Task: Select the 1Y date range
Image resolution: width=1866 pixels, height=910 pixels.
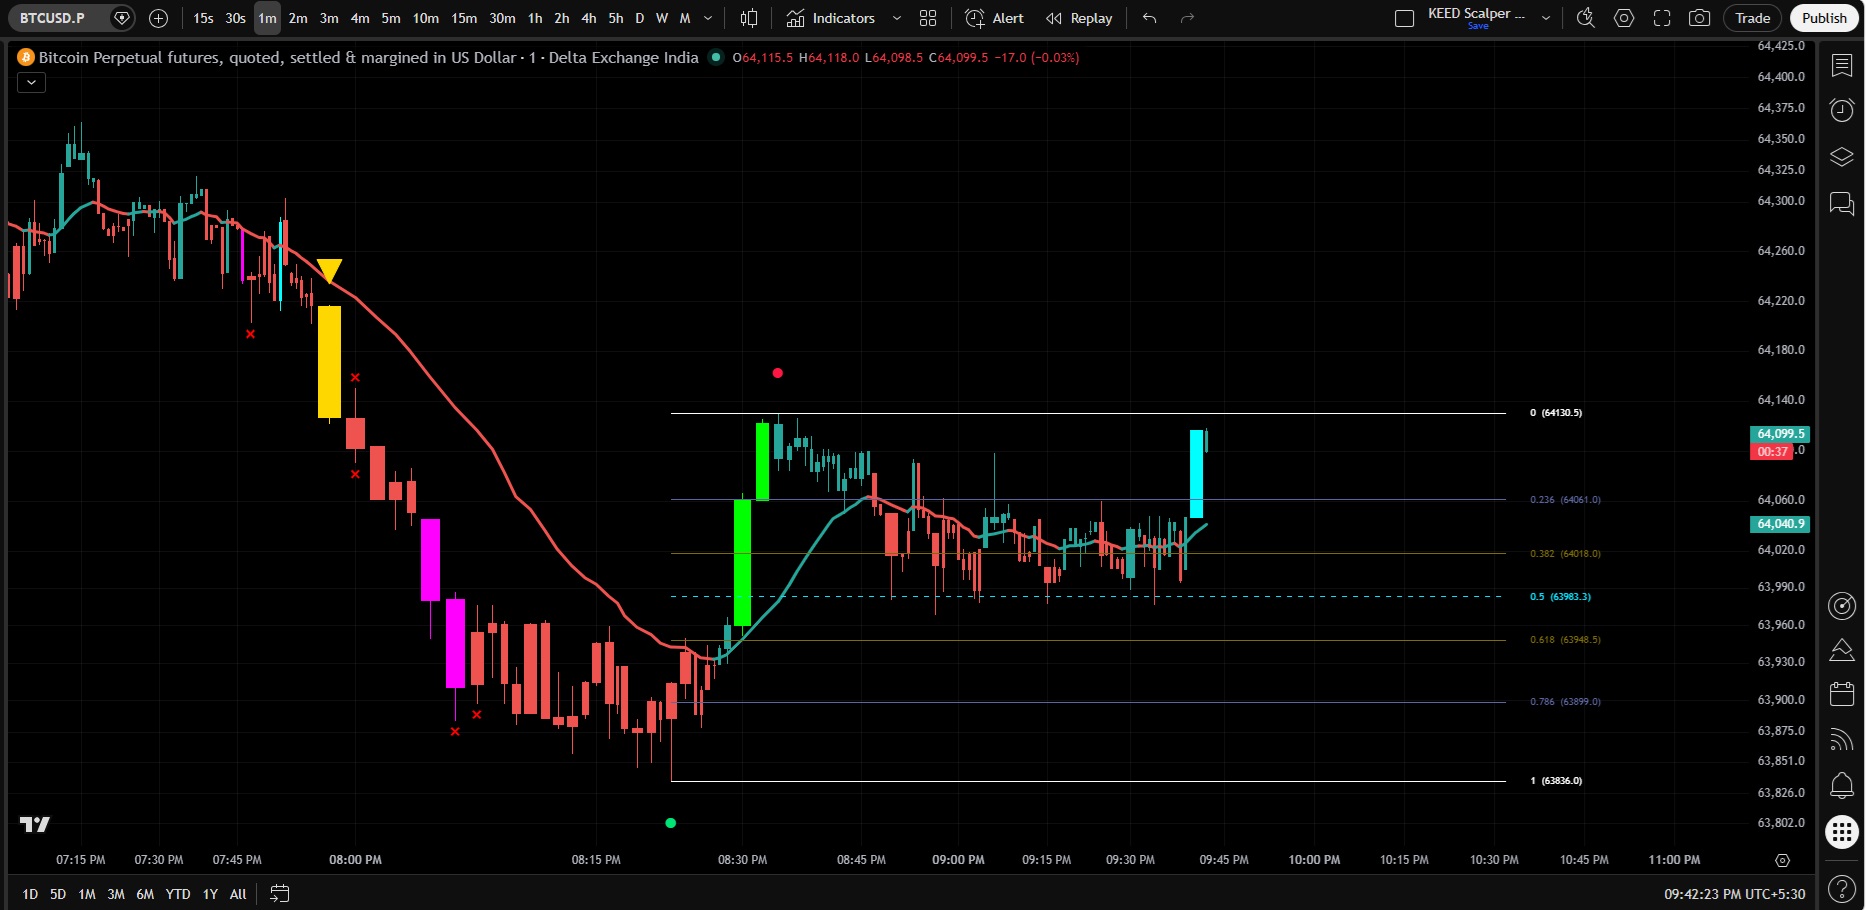Action: pos(210,894)
